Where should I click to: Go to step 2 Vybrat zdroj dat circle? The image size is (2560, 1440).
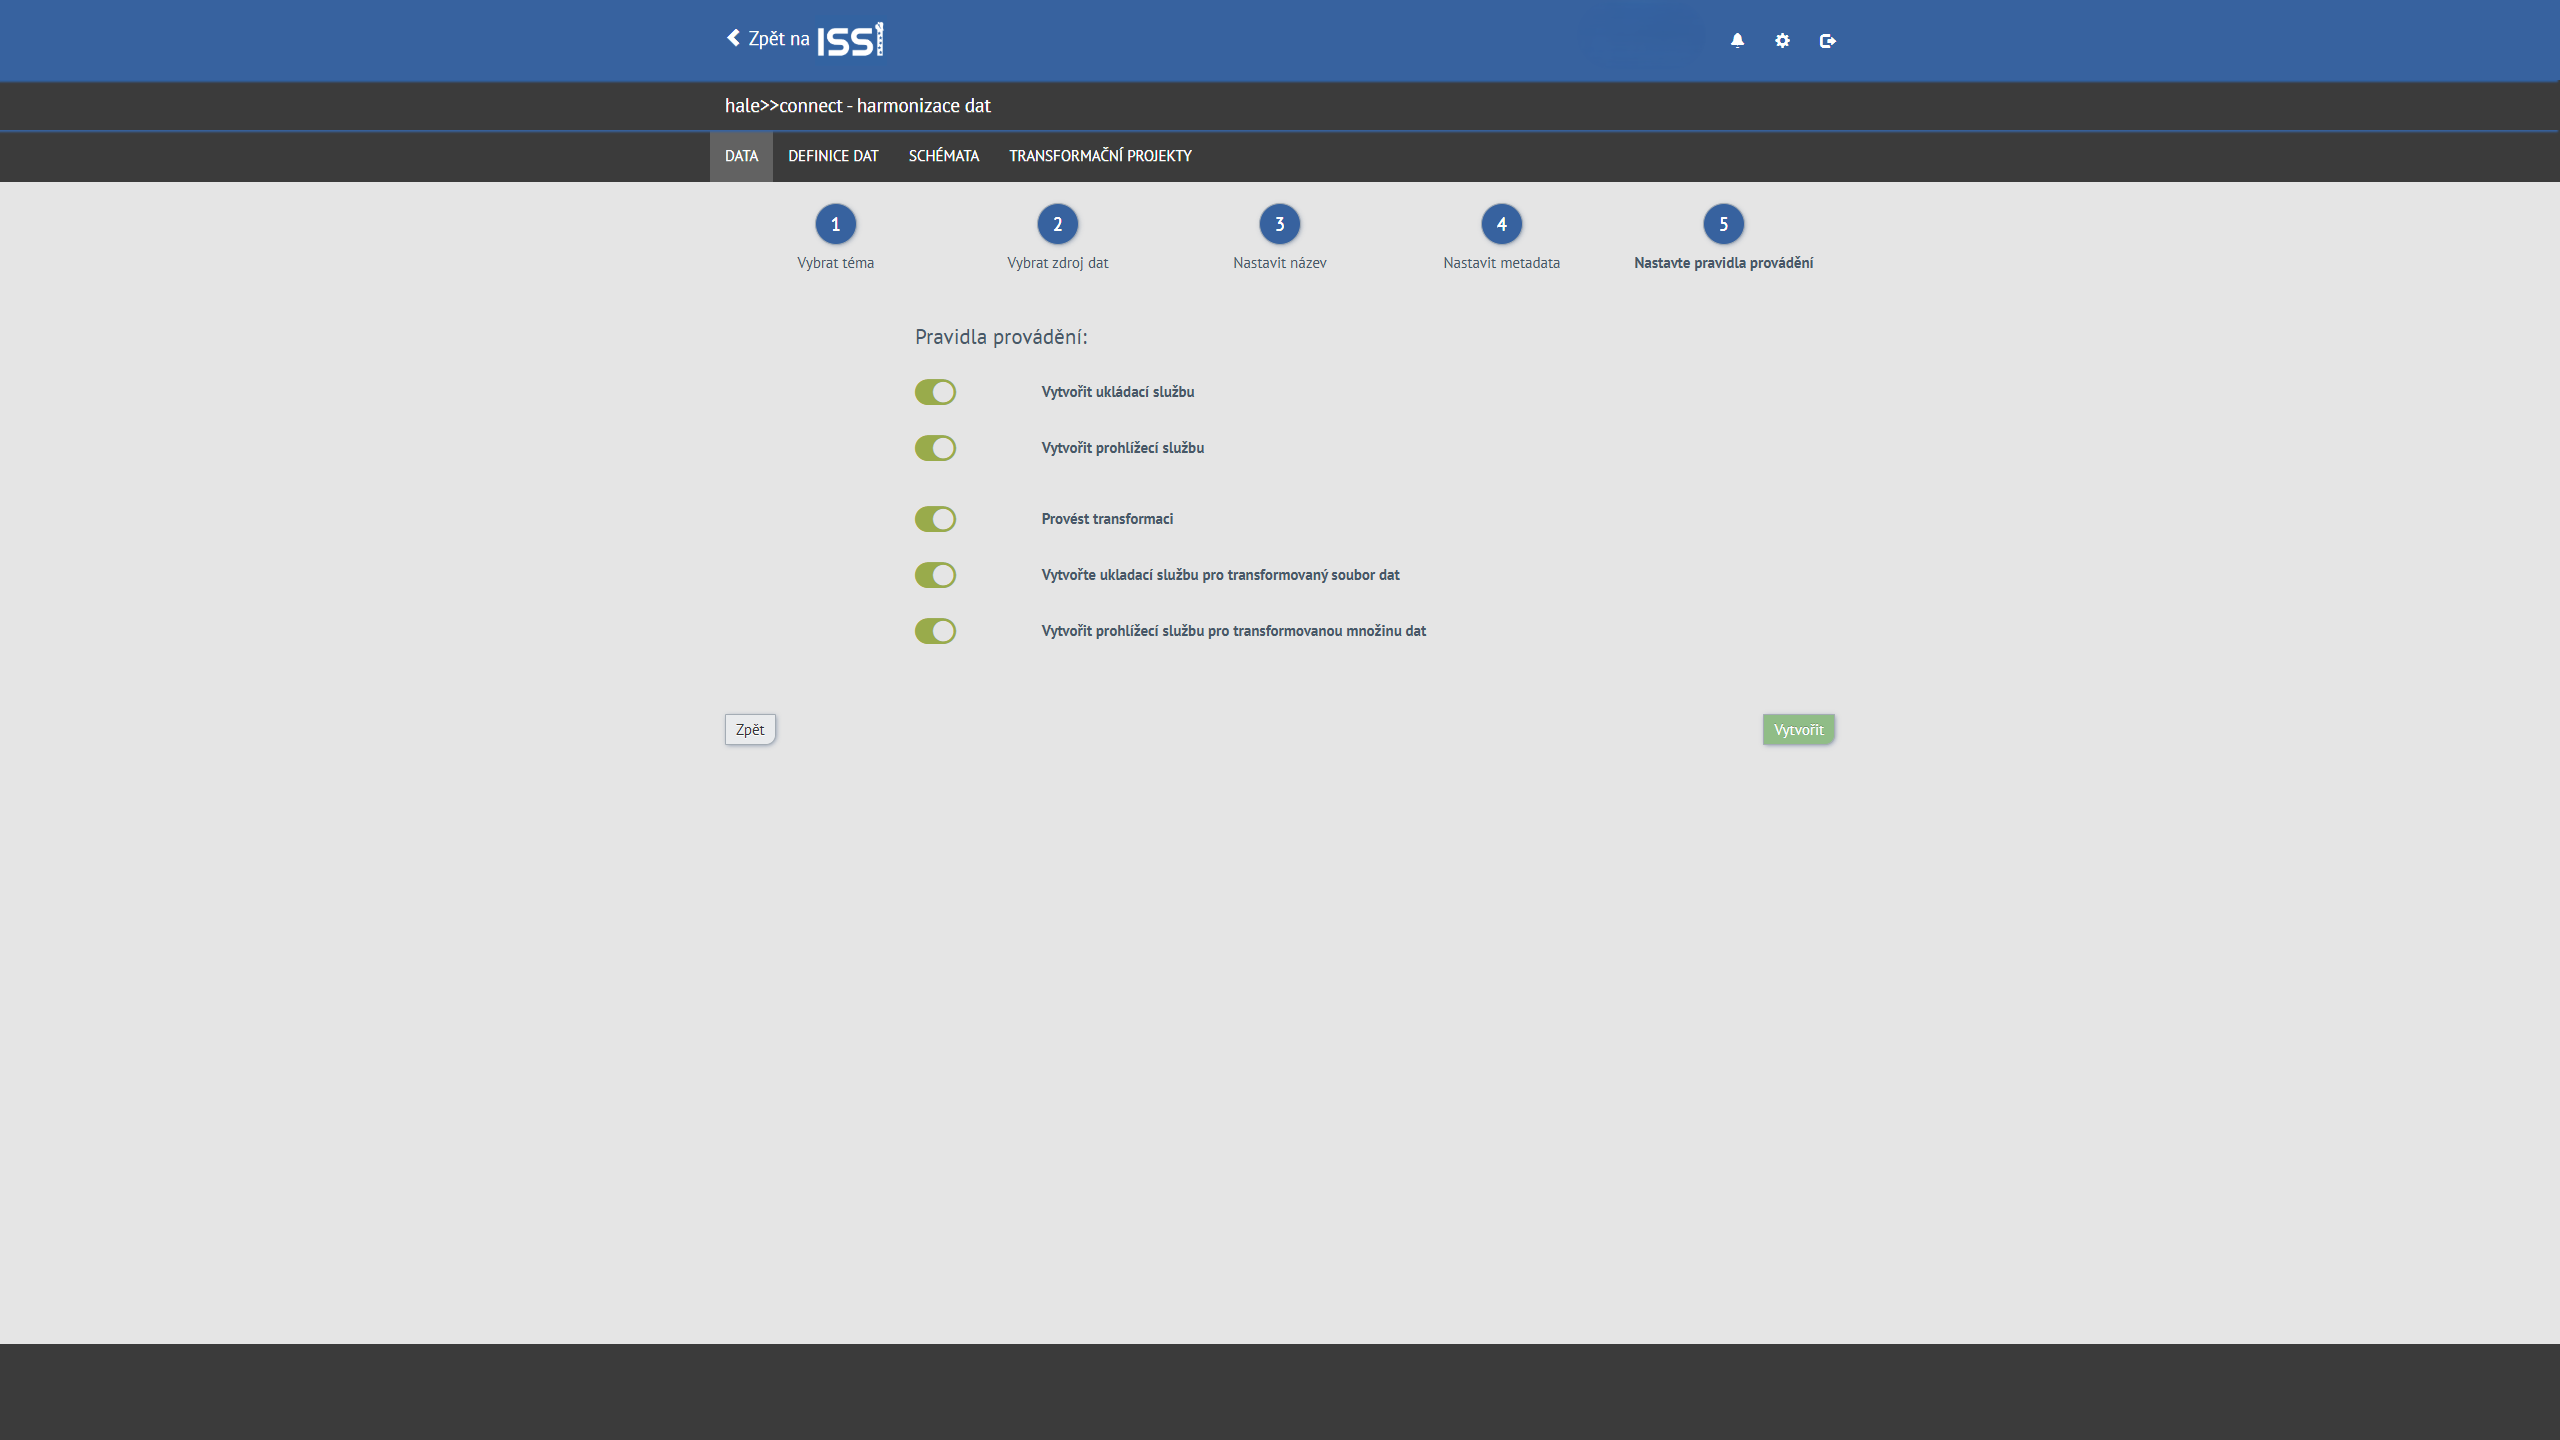point(1057,224)
